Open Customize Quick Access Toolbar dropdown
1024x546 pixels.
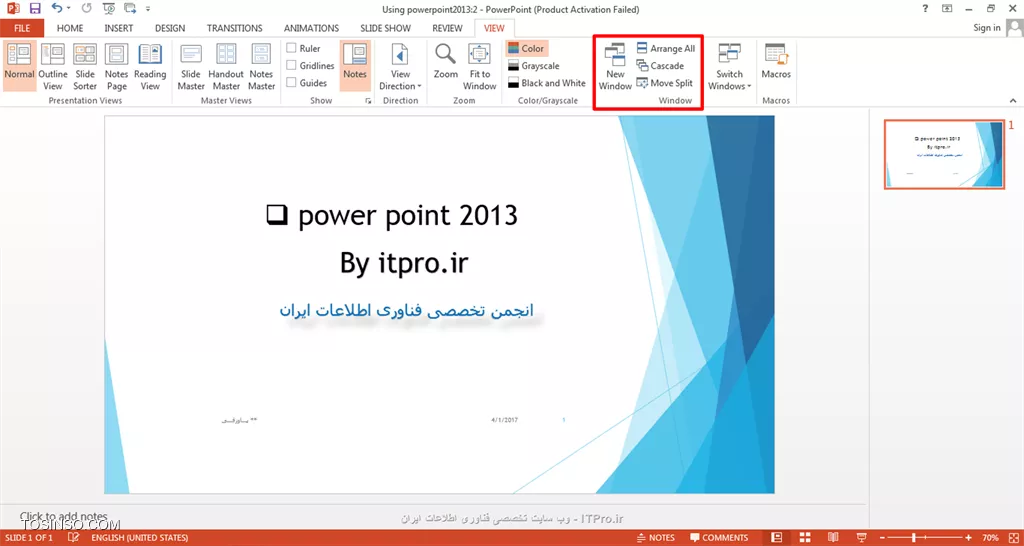pos(148,9)
